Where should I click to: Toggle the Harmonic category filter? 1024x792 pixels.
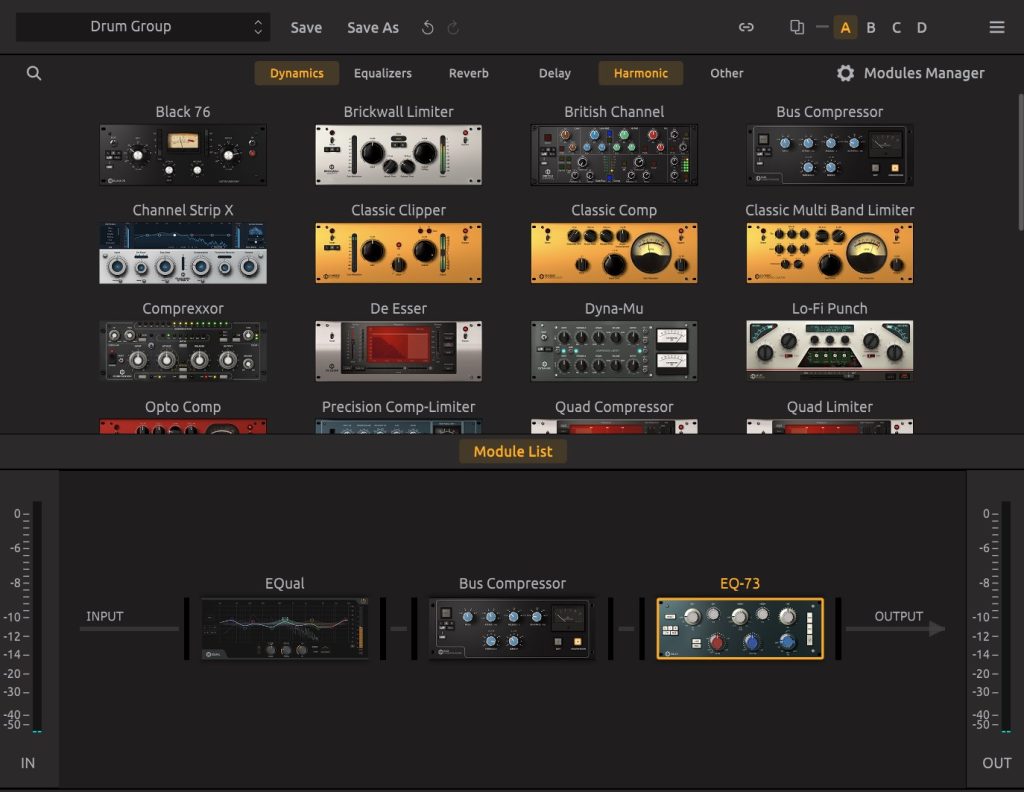[640, 73]
